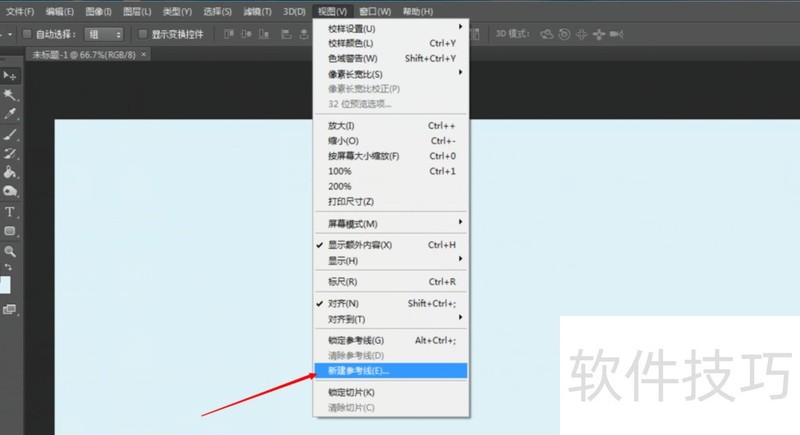
Task: Choose 200% zoom menu item
Action: click(x=391, y=186)
